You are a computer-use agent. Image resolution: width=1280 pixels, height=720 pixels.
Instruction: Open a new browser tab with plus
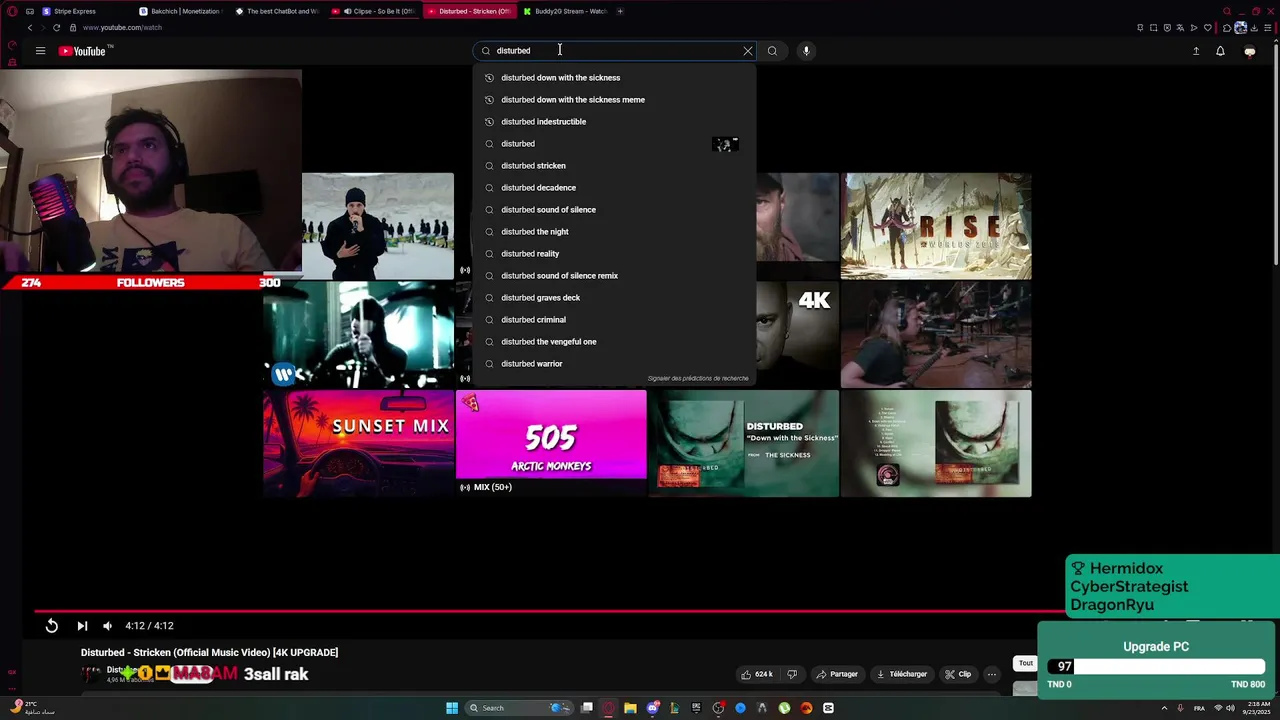(x=620, y=11)
